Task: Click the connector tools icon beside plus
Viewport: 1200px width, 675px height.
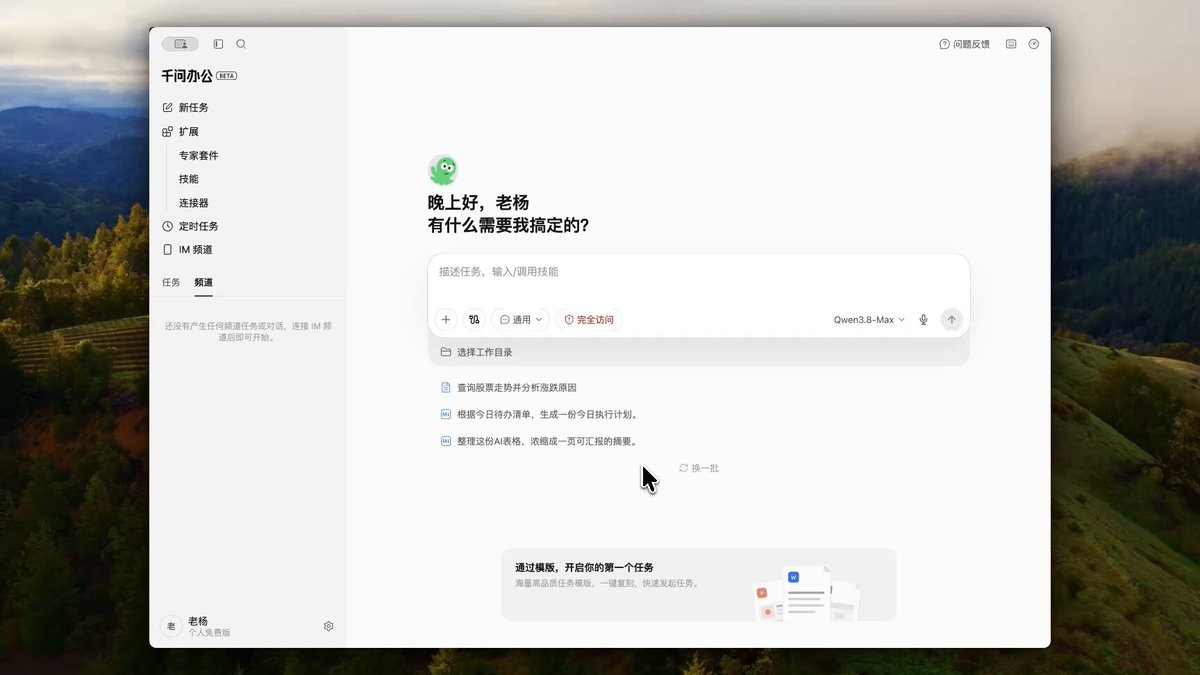Action: point(474,320)
